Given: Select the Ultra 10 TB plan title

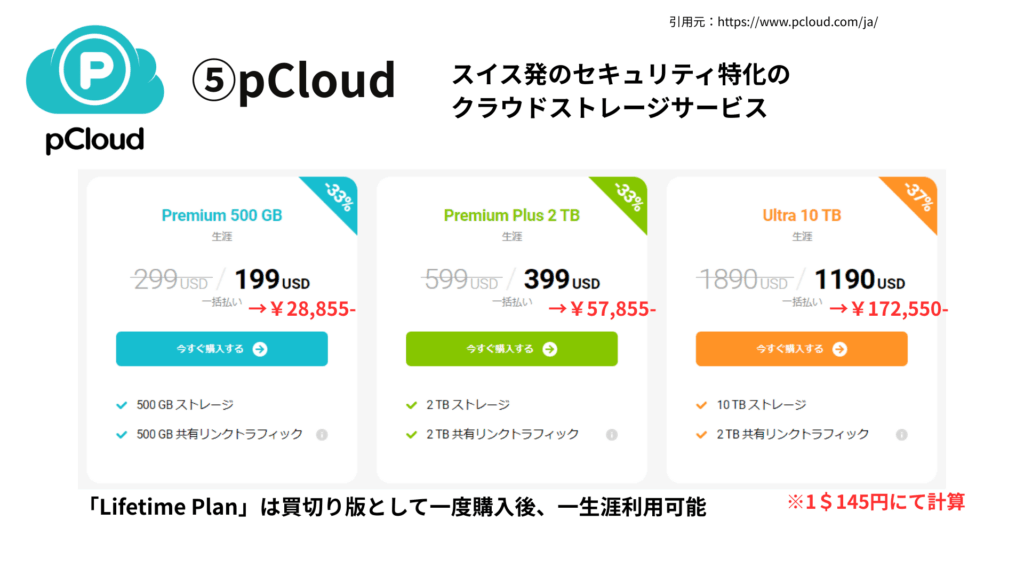Looking at the screenshot, I should (801, 215).
